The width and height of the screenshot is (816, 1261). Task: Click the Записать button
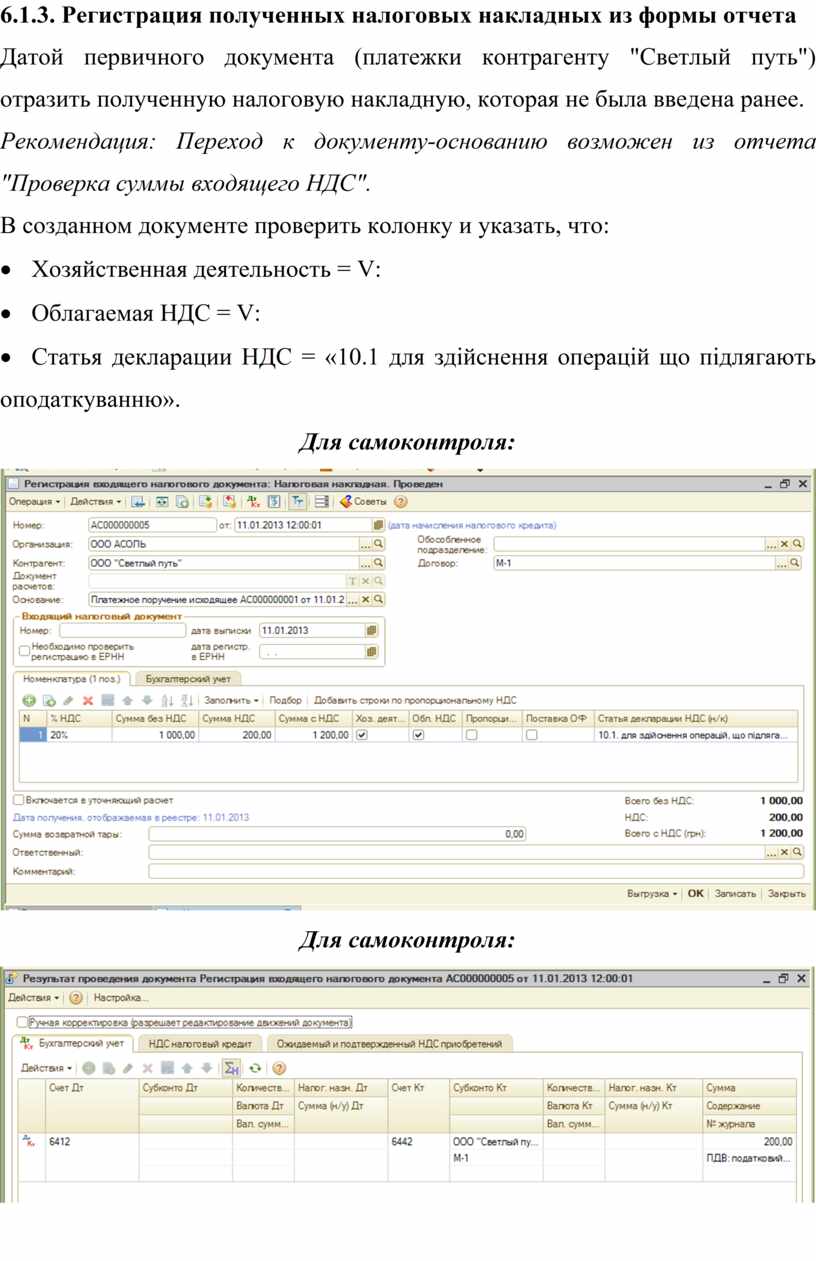click(735, 894)
